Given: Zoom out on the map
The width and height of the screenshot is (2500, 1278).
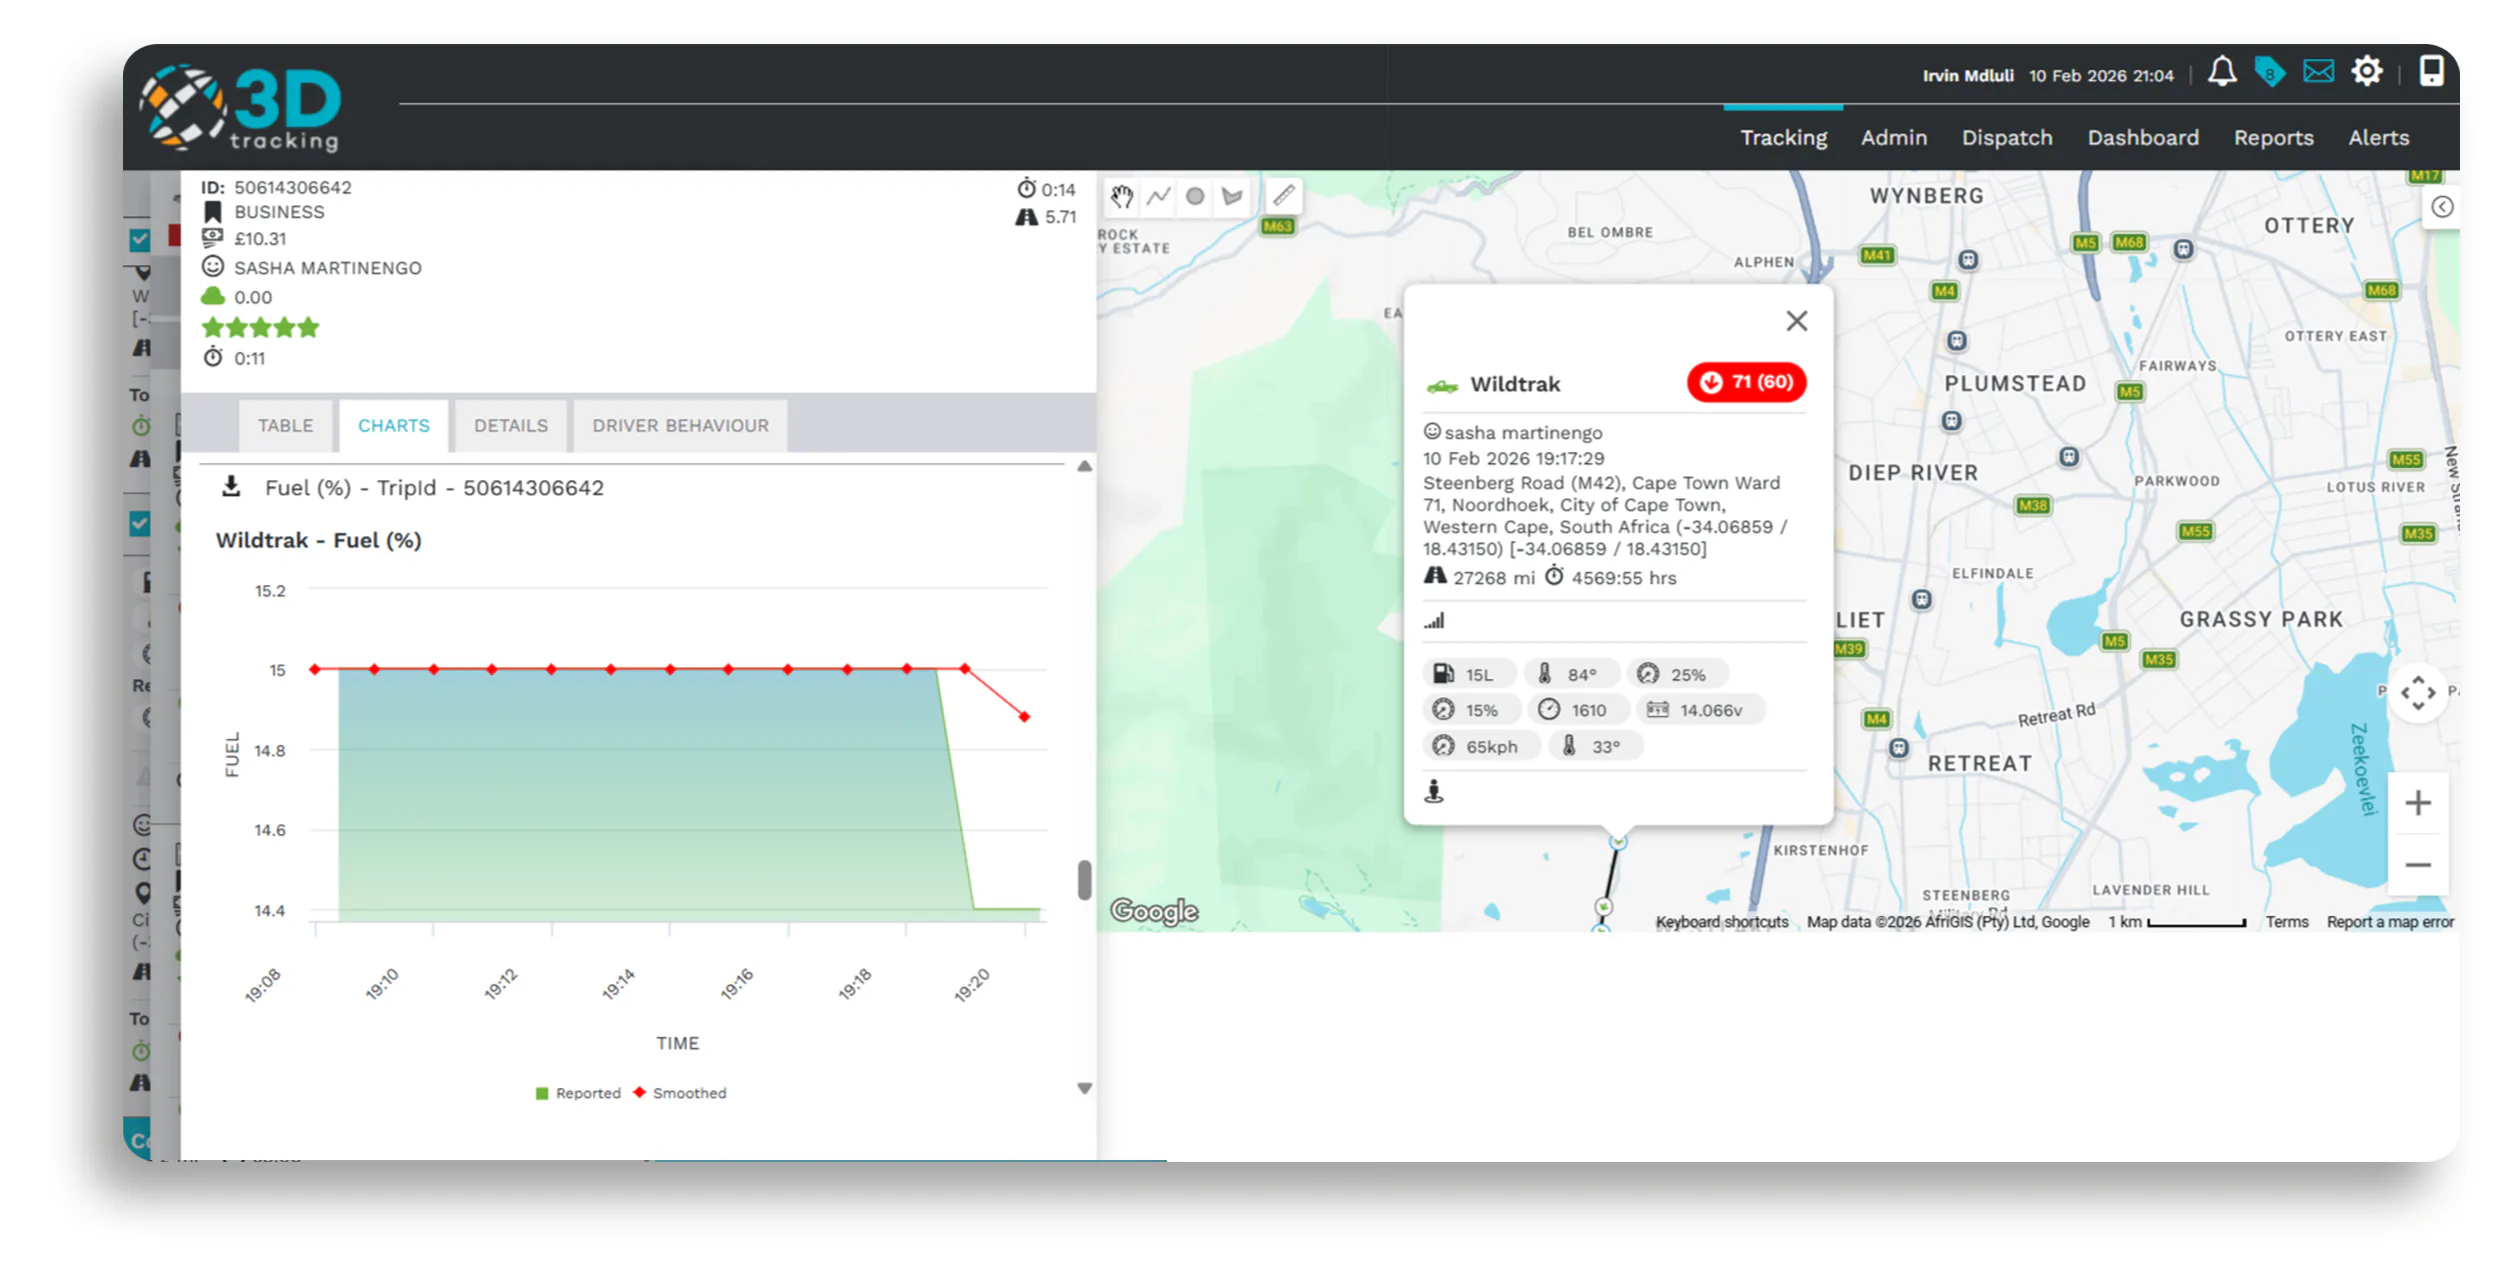Looking at the screenshot, I should click(x=2418, y=865).
